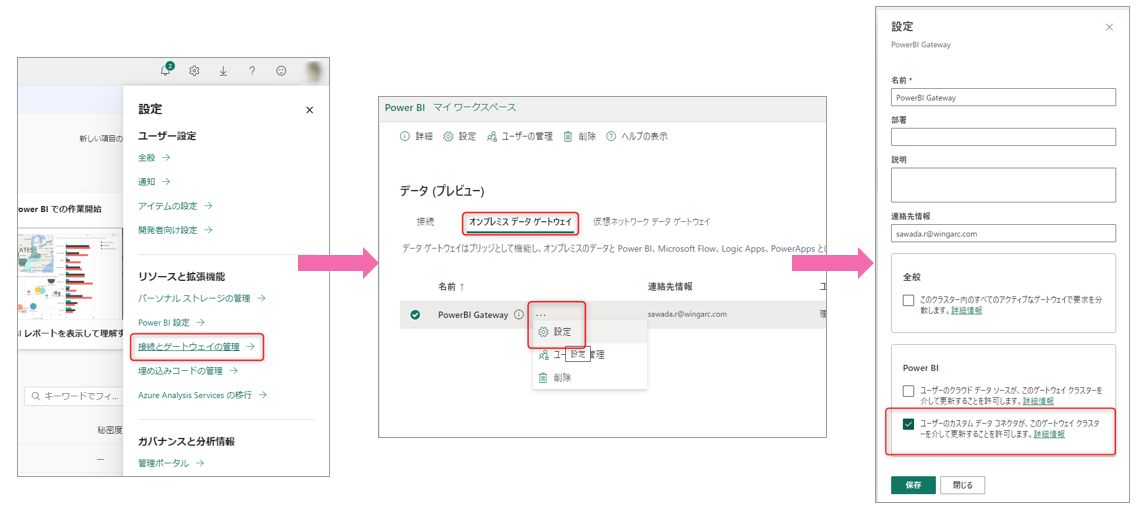Click info icon beside PowerBI Gateway name
The image size is (1147, 518).
519,315
